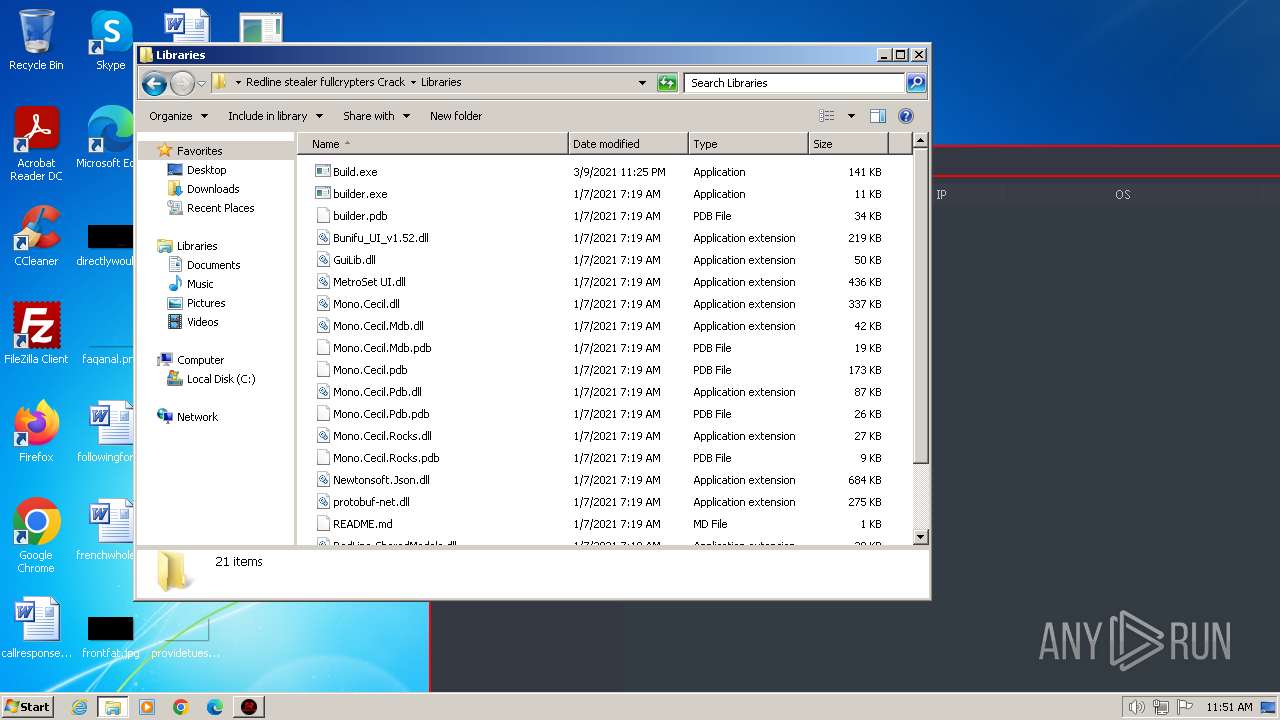Open Desktop in the navigation pane
Image resolution: width=1280 pixels, height=720 pixels.
coord(206,170)
